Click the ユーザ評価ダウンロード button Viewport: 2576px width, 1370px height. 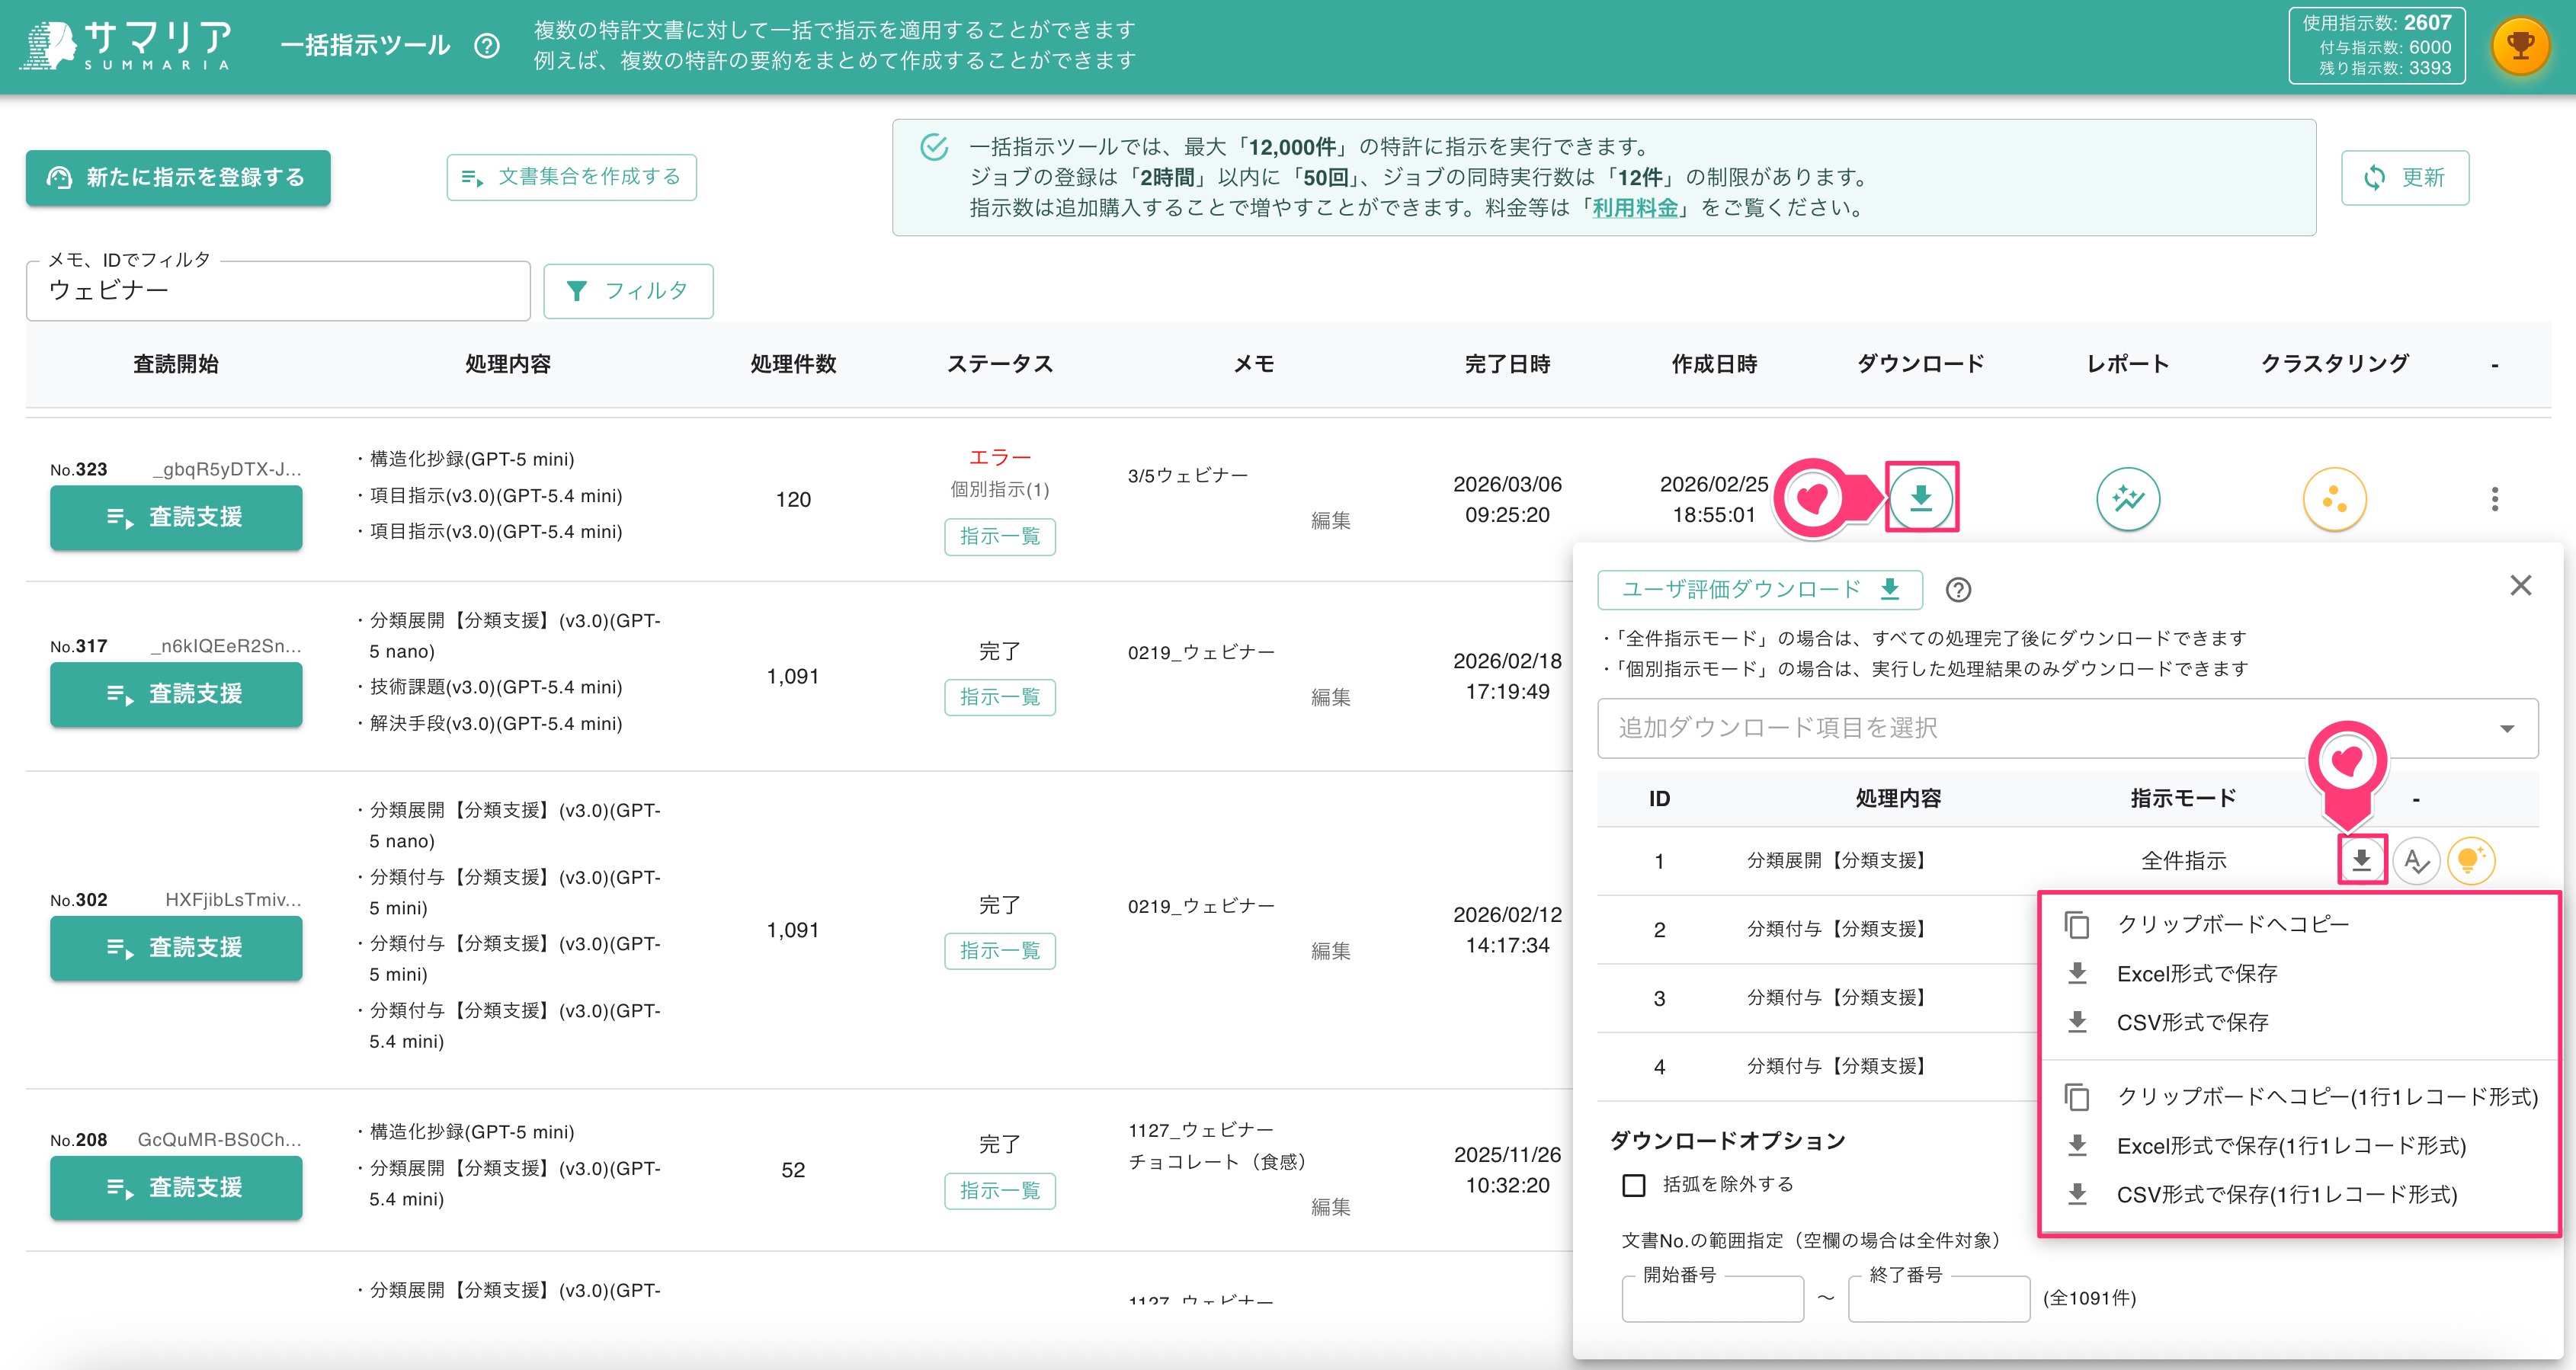tap(1759, 589)
